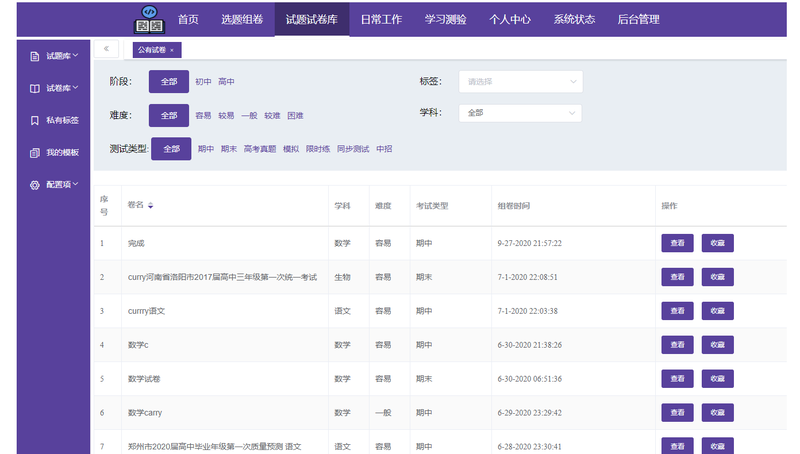Click 查看 for 数学试卷
The width and height of the screenshot is (800, 454).
[x=678, y=379]
